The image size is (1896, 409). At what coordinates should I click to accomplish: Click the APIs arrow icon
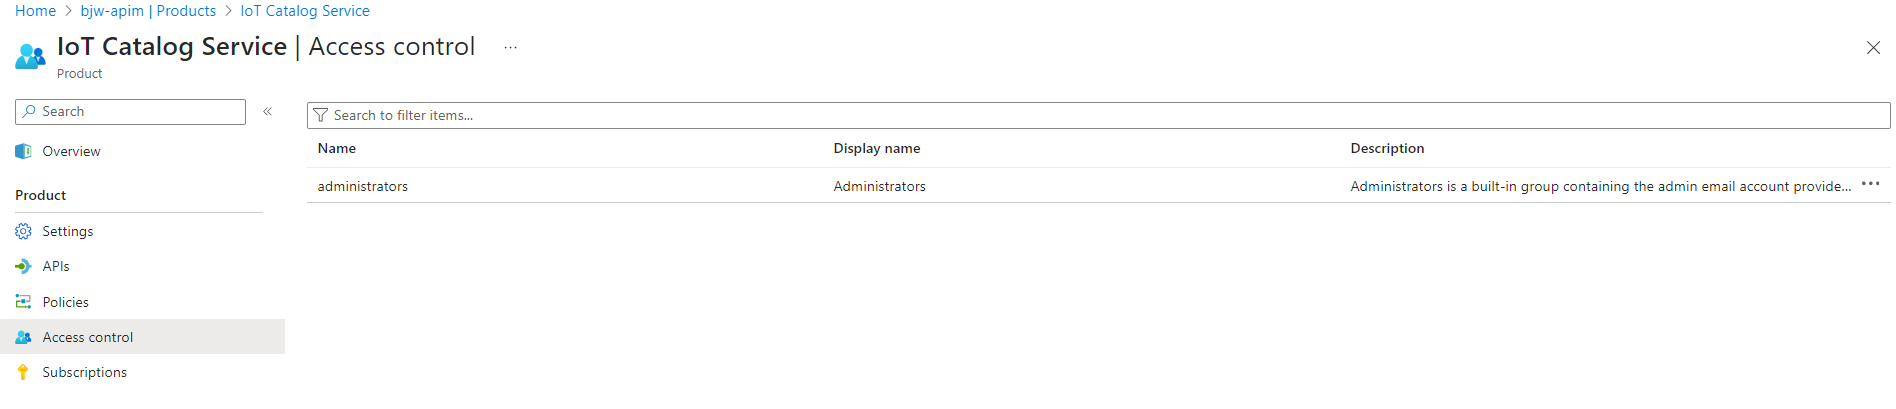click(x=23, y=266)
